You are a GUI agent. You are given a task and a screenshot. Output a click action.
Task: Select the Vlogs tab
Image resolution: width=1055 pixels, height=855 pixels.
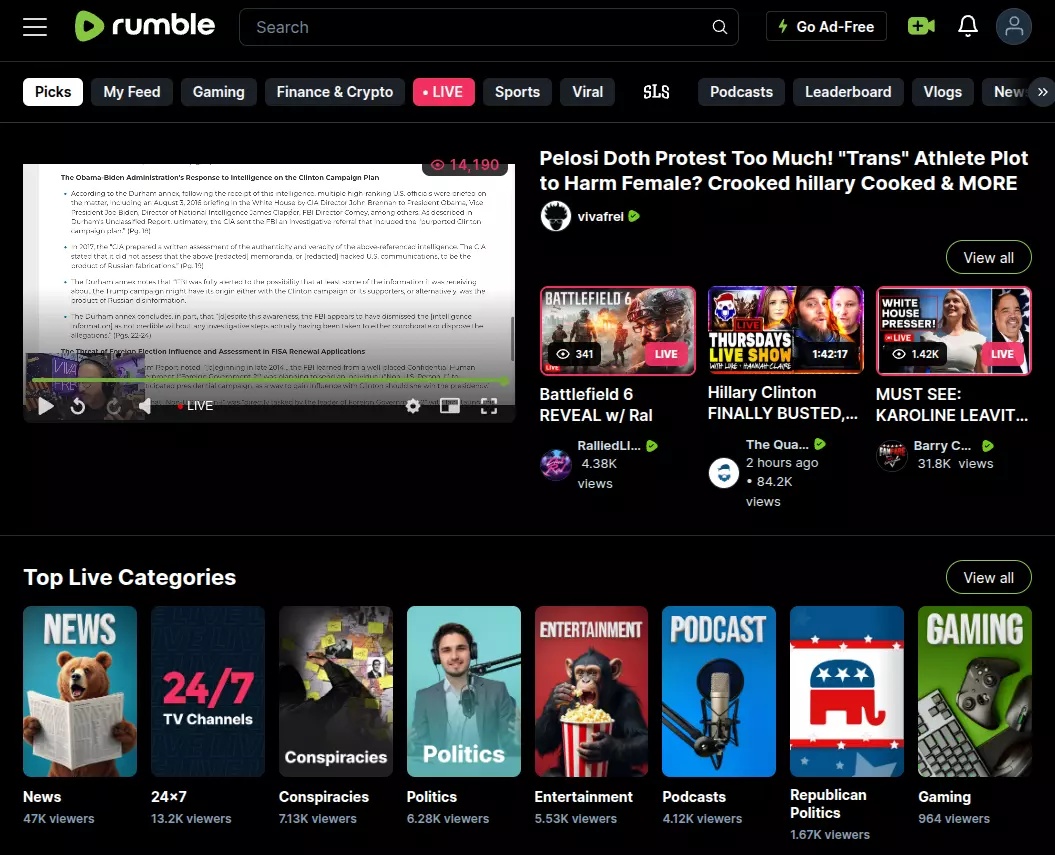[x=943, y=91]
